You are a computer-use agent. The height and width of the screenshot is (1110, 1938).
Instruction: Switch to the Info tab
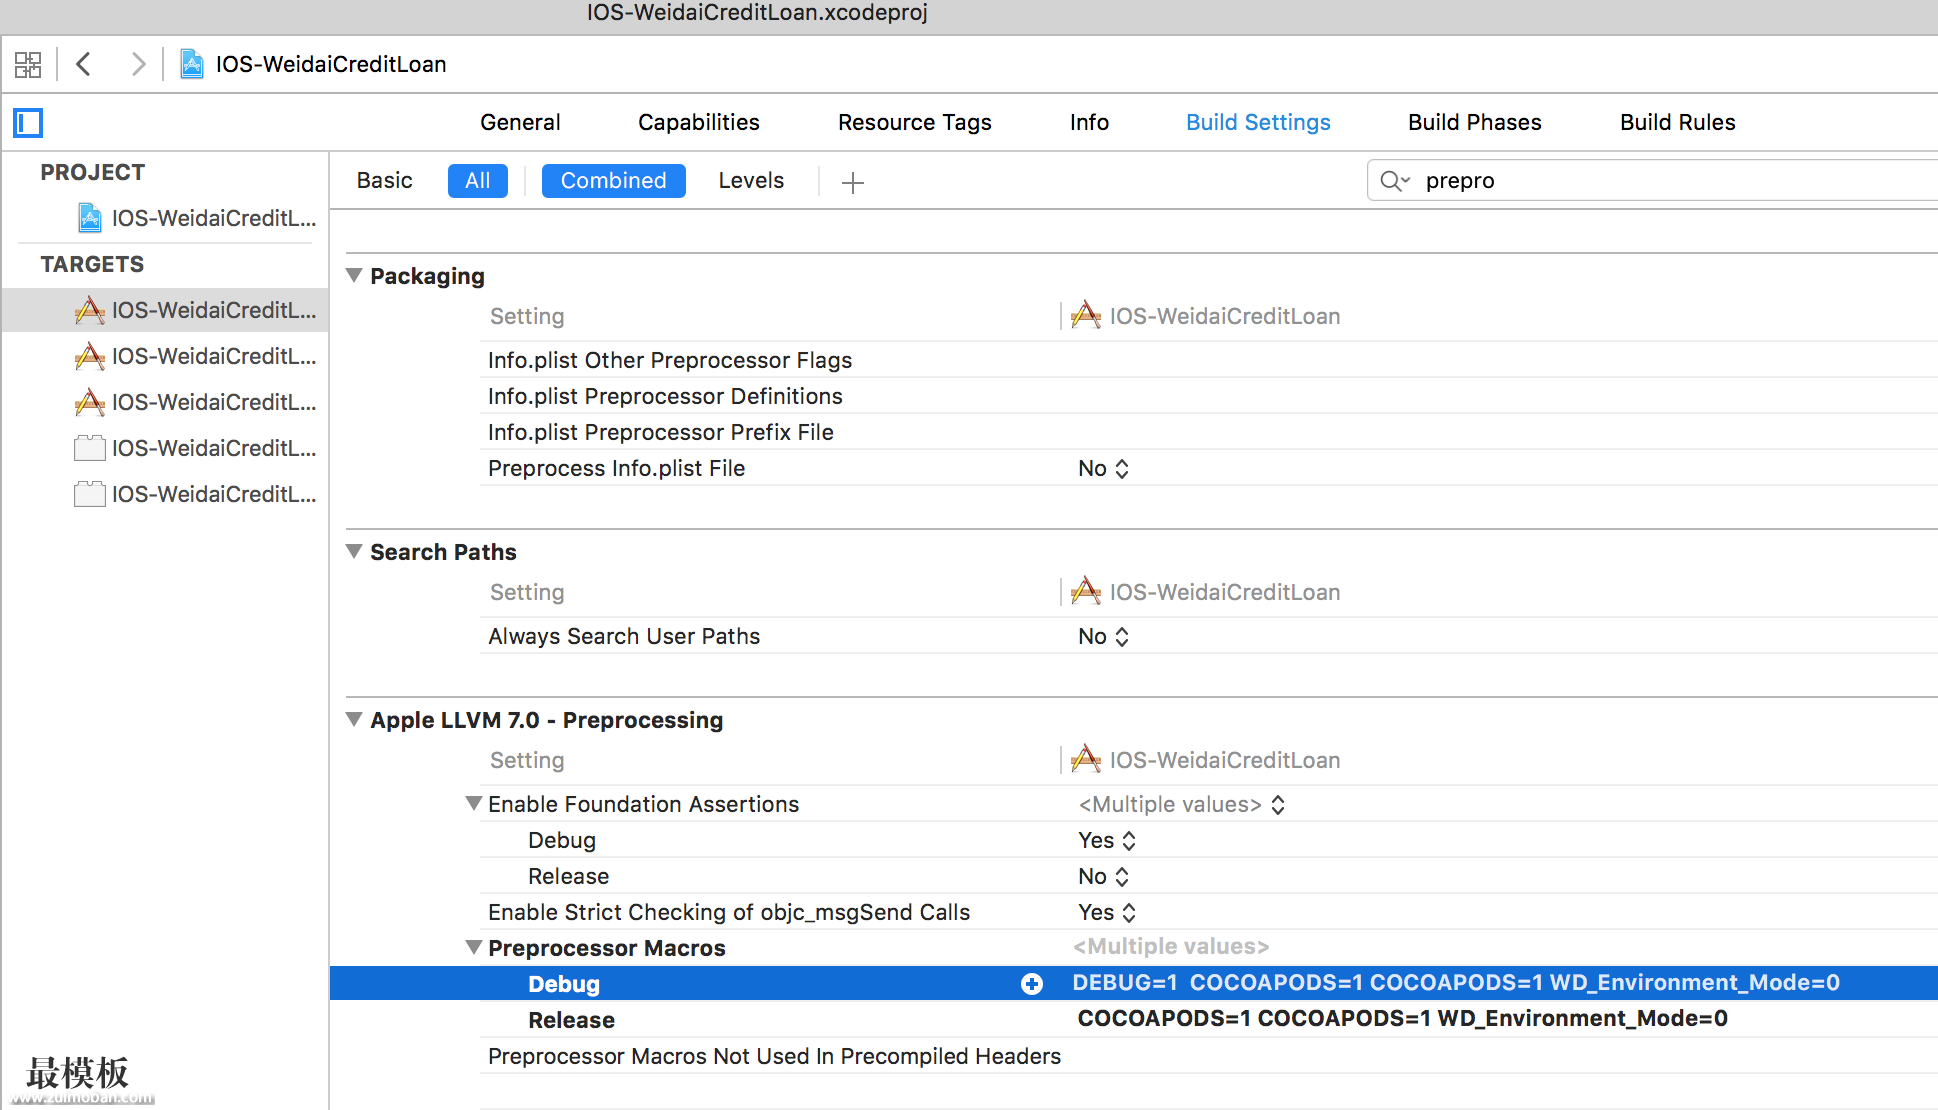pos(1089,123)
